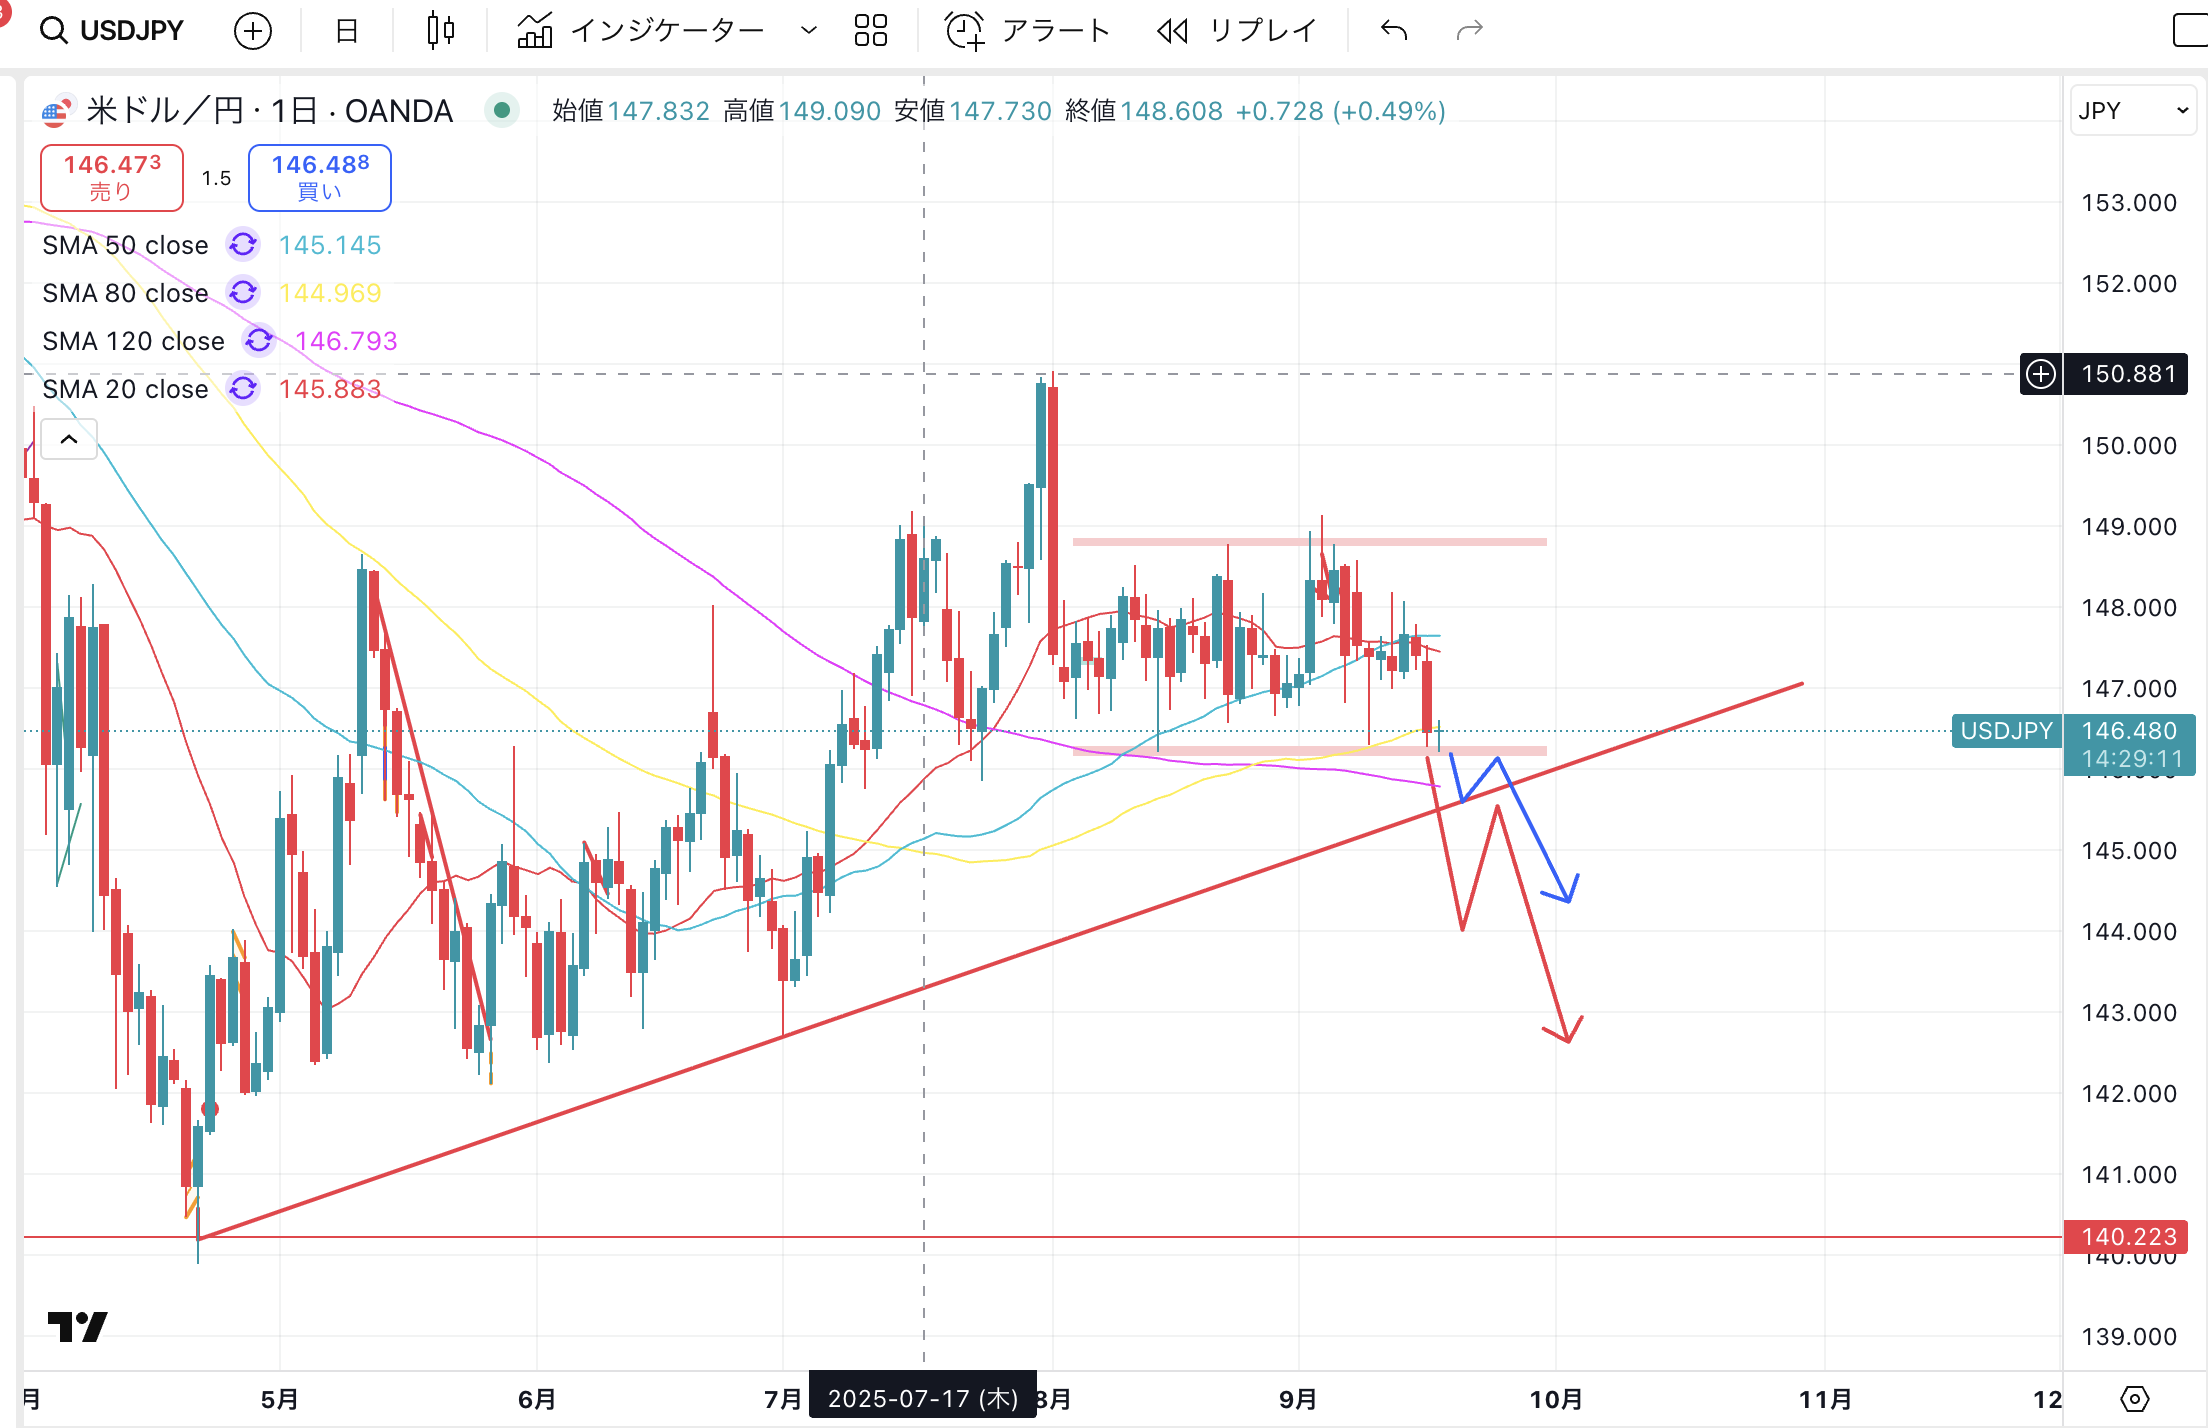2208x1428 pixels.
Task: Redo the last chart action
Action: (x=1469, y=31)
